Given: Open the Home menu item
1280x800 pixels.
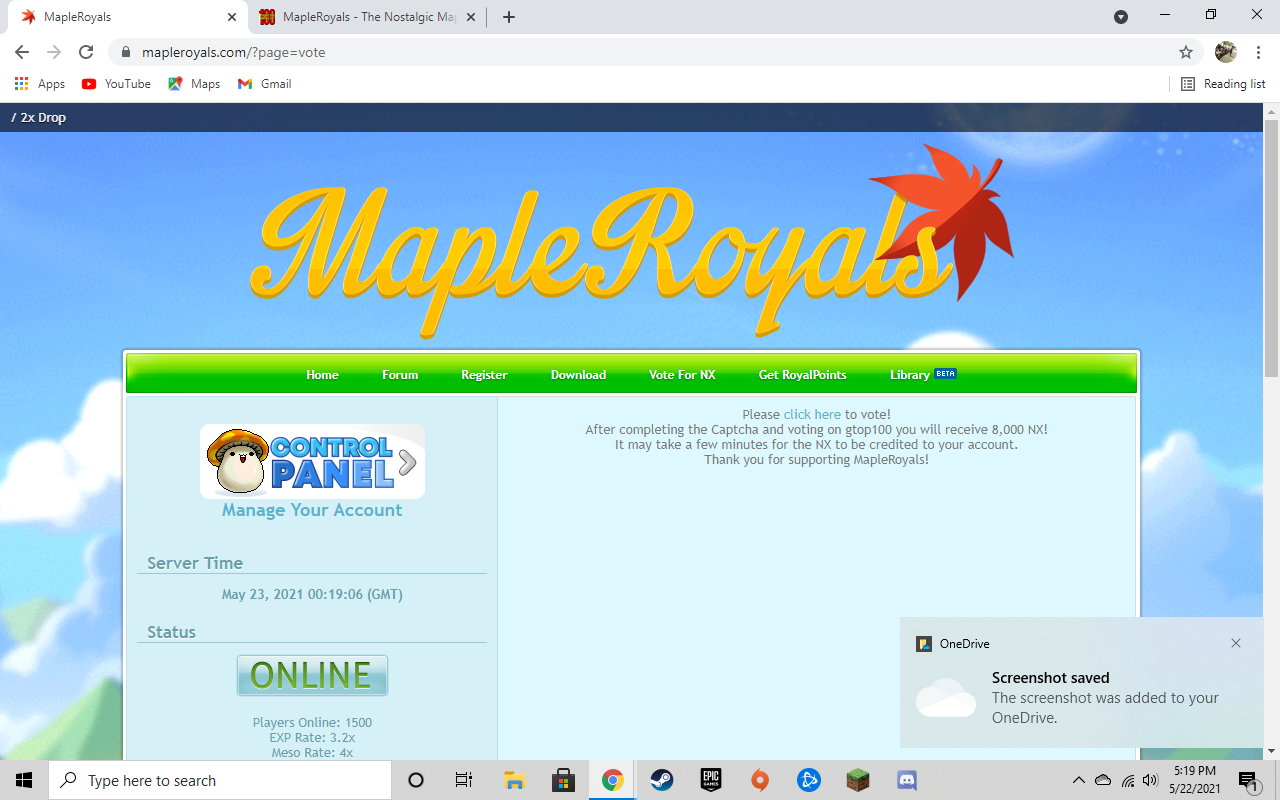Looking at the screenshot, I should tap(322, 375).
